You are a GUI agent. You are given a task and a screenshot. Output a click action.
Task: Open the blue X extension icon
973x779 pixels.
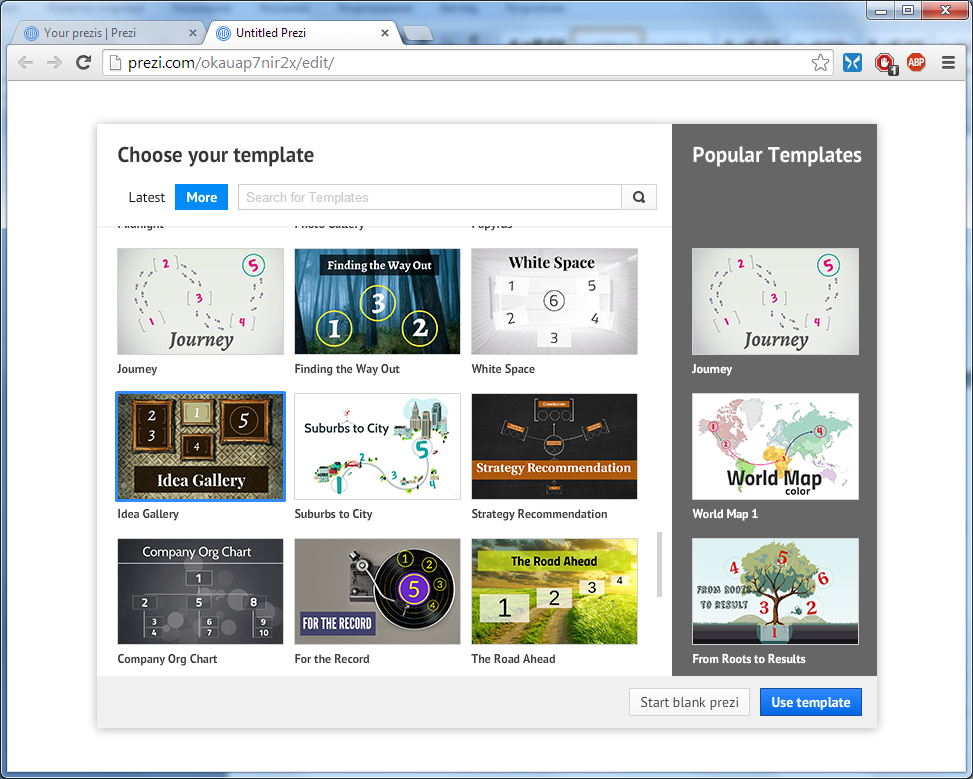pyautogui.click(x=853, y=62)
